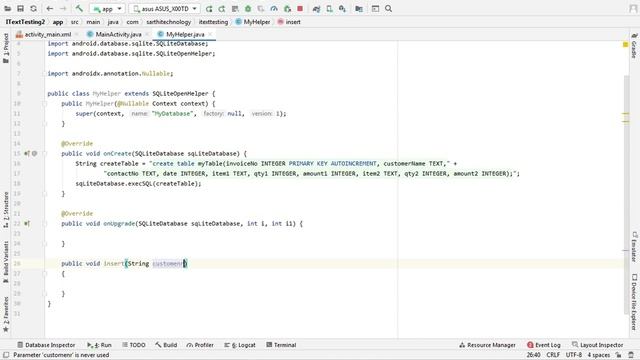Open the Layout Inspector
The height and width of the screenshot is (360, 640).
click(x=598, y=345)
